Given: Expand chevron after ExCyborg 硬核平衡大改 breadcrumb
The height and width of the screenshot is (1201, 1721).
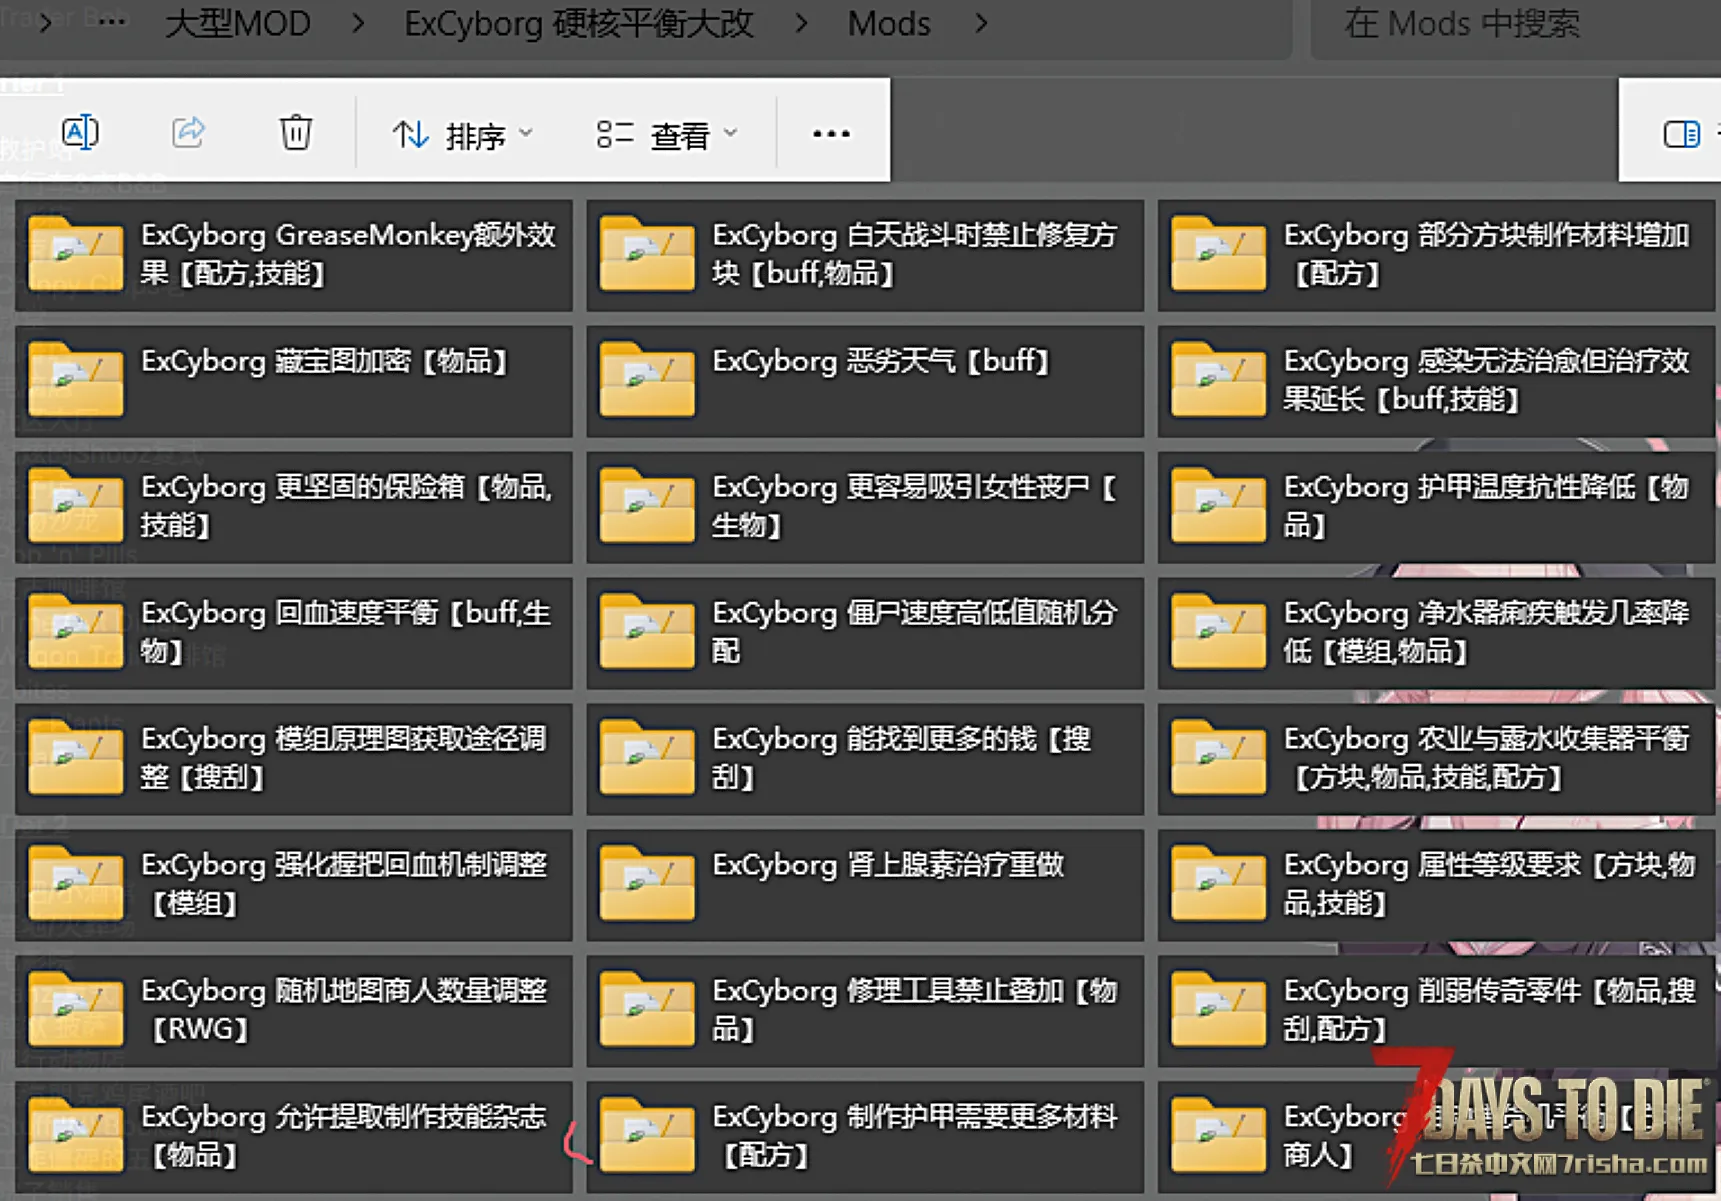Looking at the screenshot, I should point(801,23).
